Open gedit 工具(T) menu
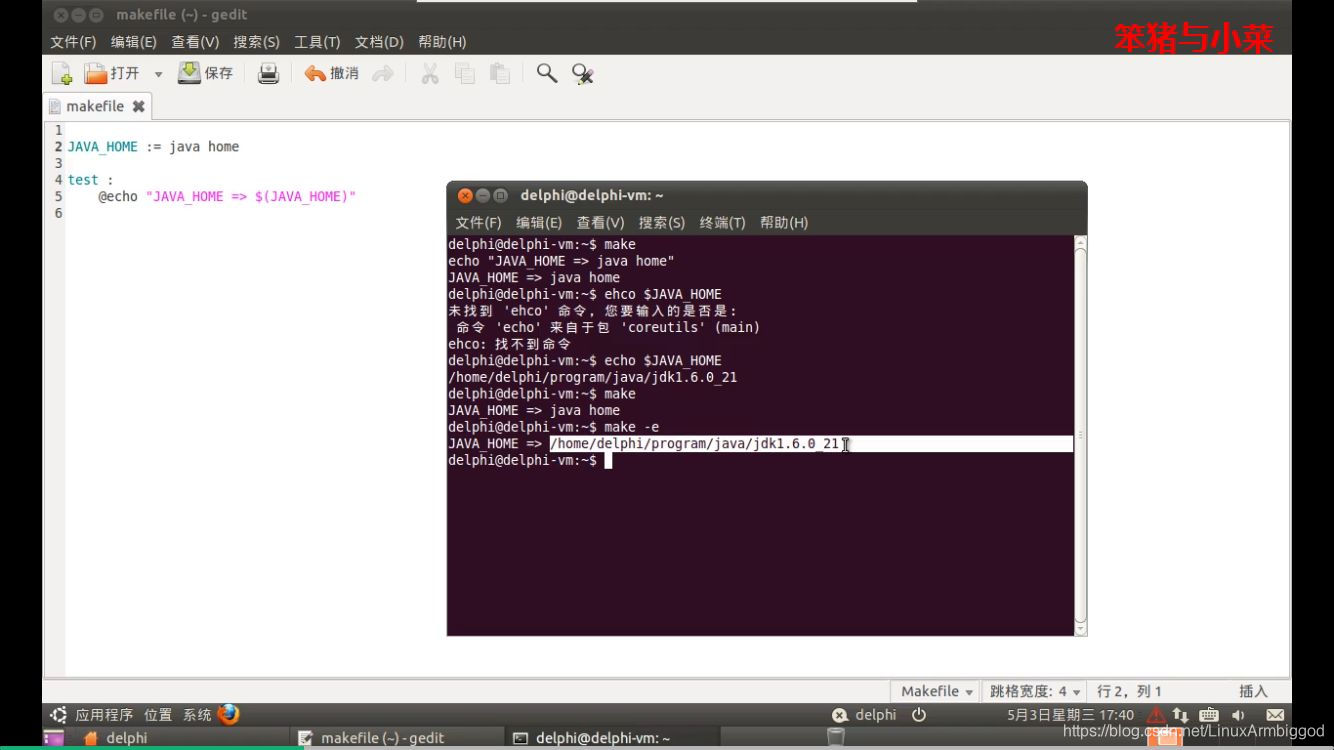The image size is (1334, 750). coord(317,42)
